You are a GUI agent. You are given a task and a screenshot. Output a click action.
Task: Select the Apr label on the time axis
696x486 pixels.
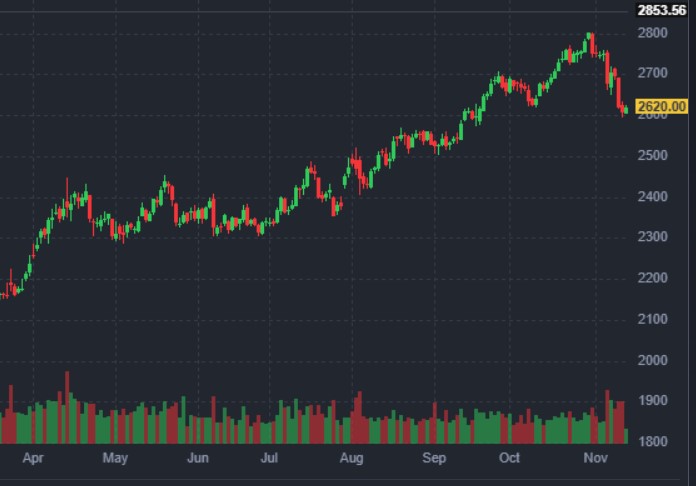pyautogui.click(x=33, y=459)
